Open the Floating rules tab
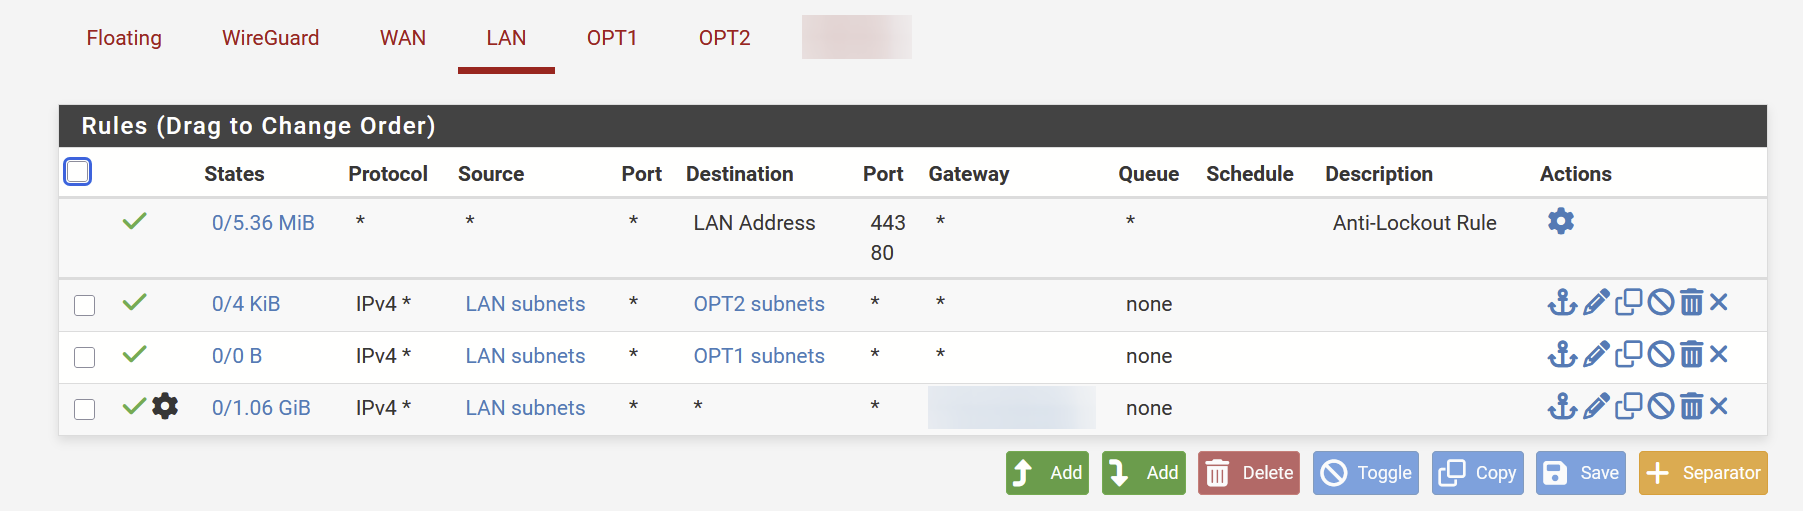The image size is (1803, 511). (124, 38)
